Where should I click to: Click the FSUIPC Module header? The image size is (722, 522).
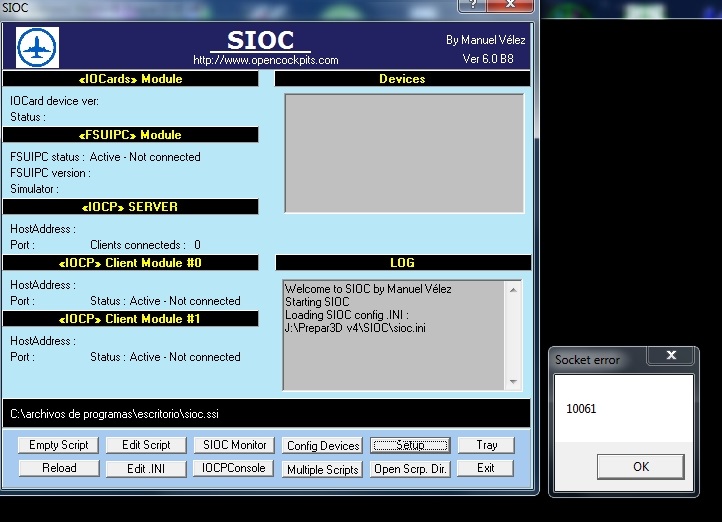pos(130,135)
